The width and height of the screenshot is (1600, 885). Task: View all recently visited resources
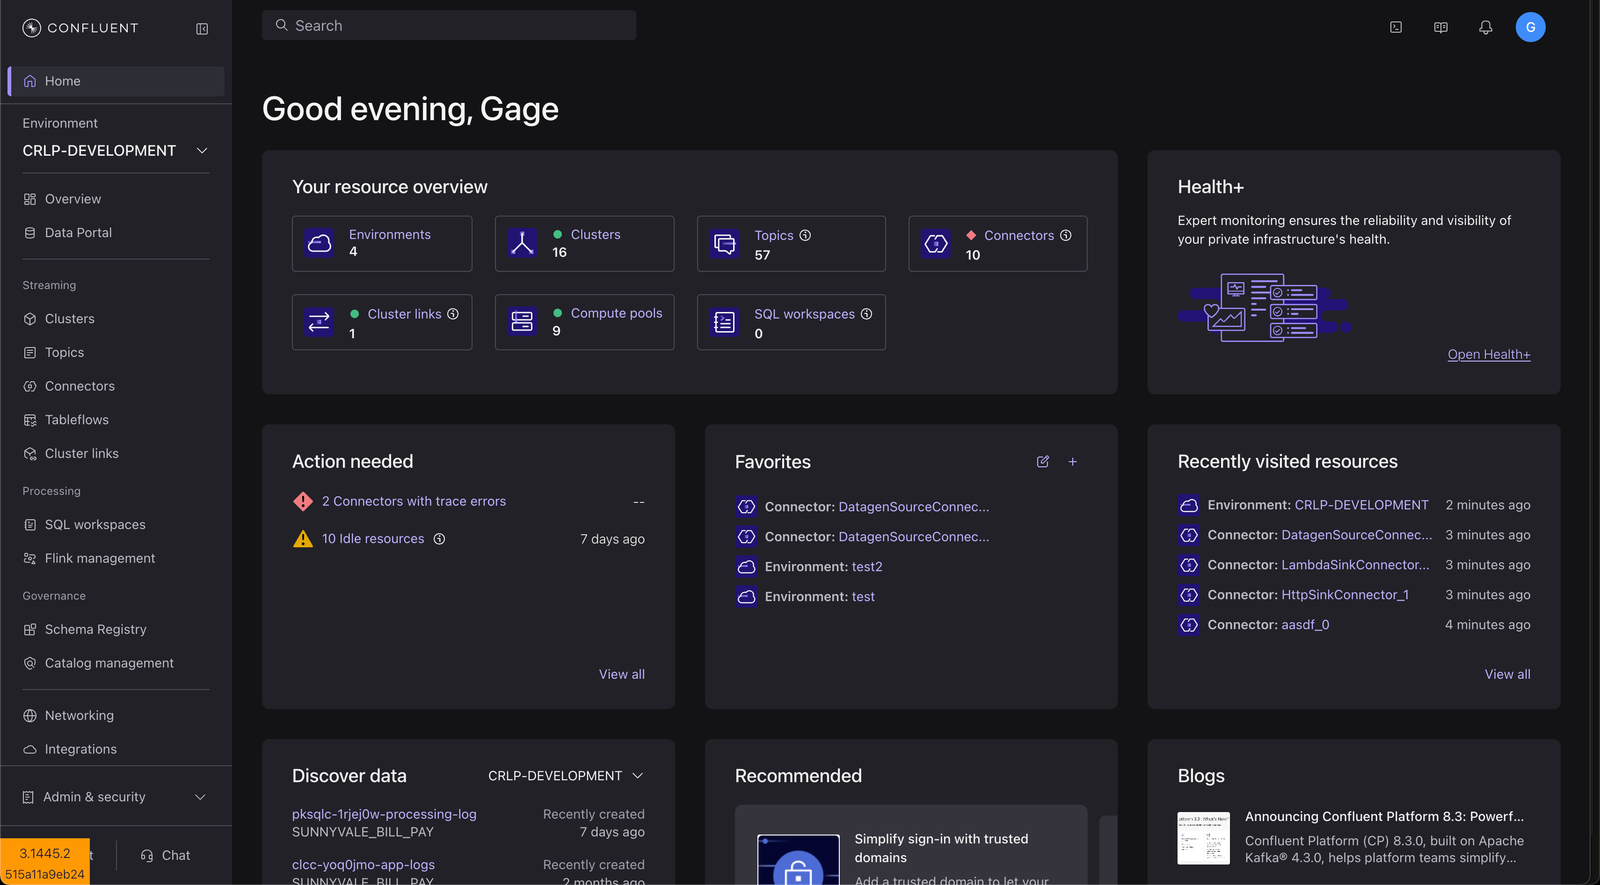1508,675
